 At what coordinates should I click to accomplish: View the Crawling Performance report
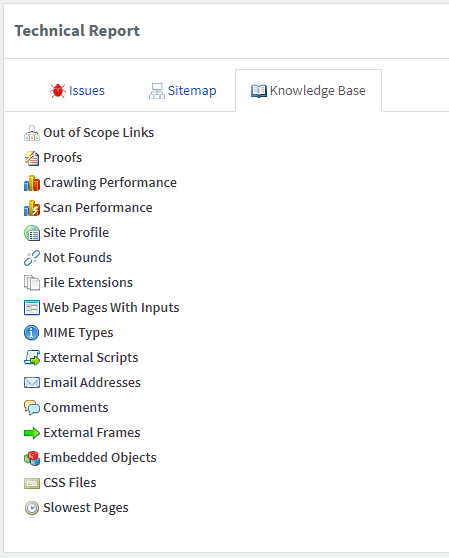point(110,183)
